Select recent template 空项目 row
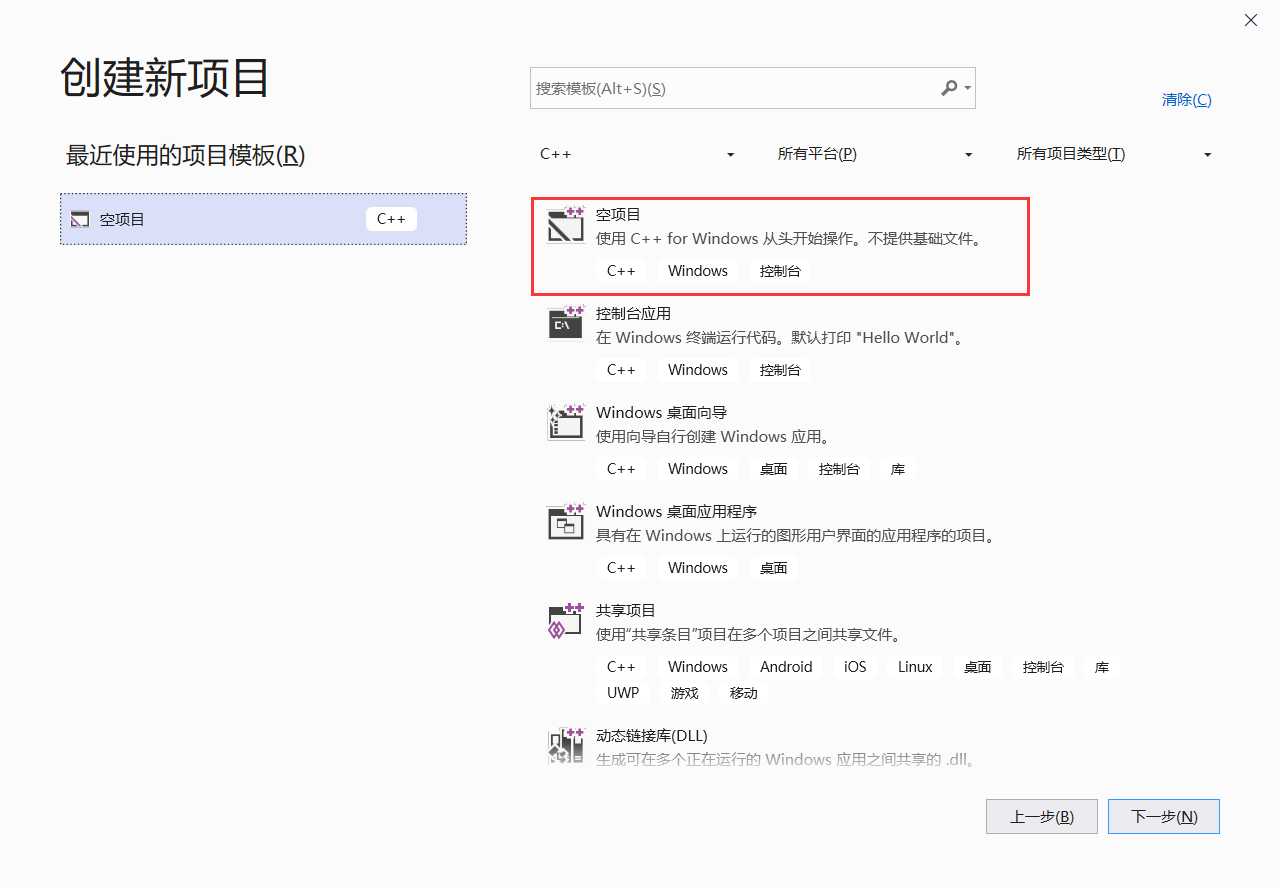The width and height of the screenshot is (1280, 888). pos(263,219)
